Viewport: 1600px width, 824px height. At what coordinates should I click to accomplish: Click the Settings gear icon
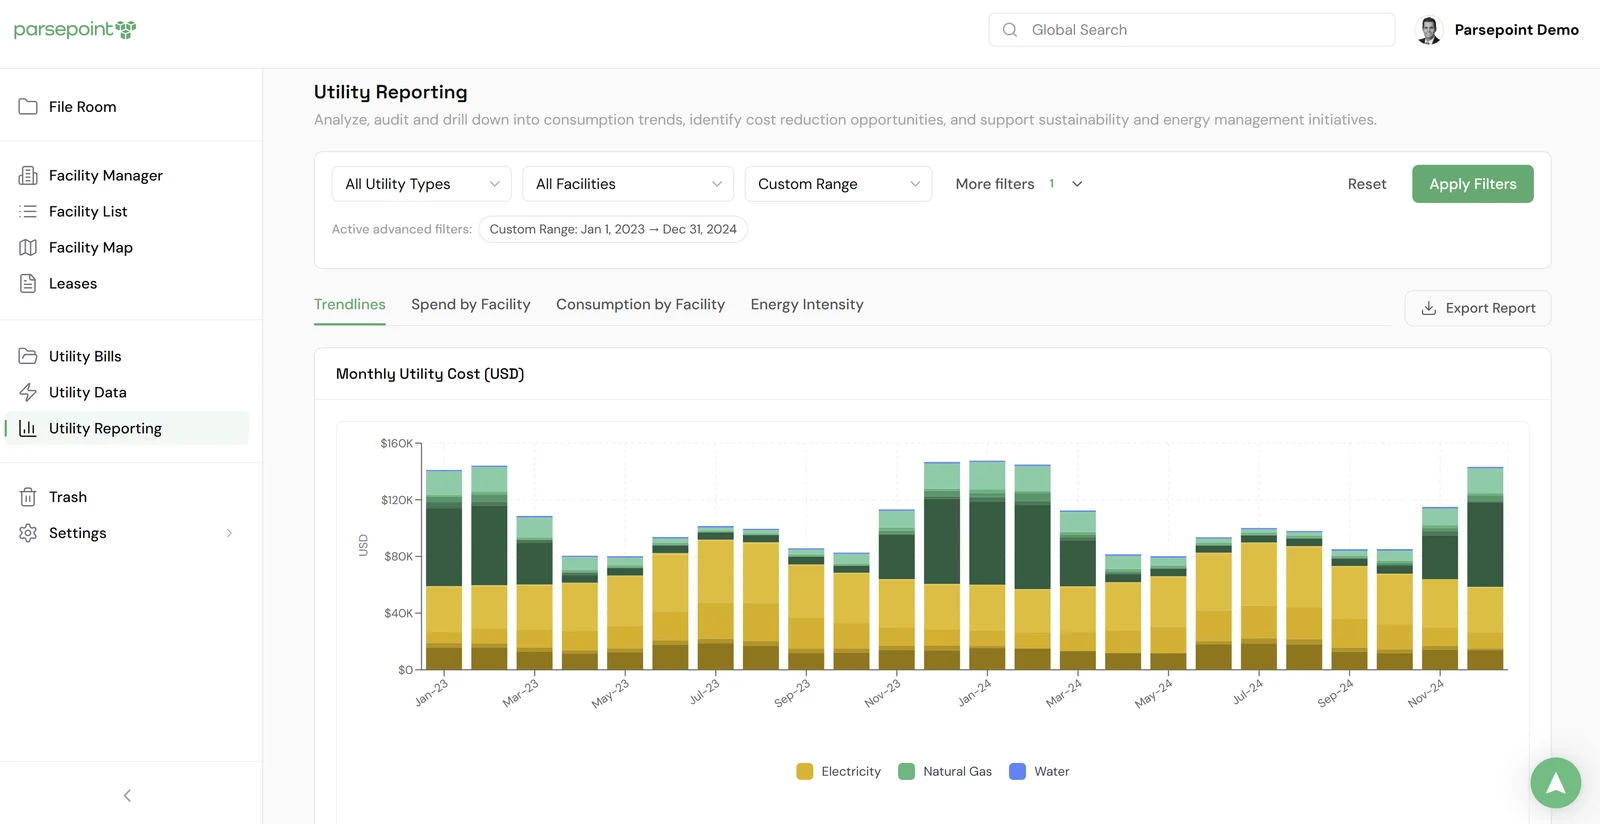(28, 533)
